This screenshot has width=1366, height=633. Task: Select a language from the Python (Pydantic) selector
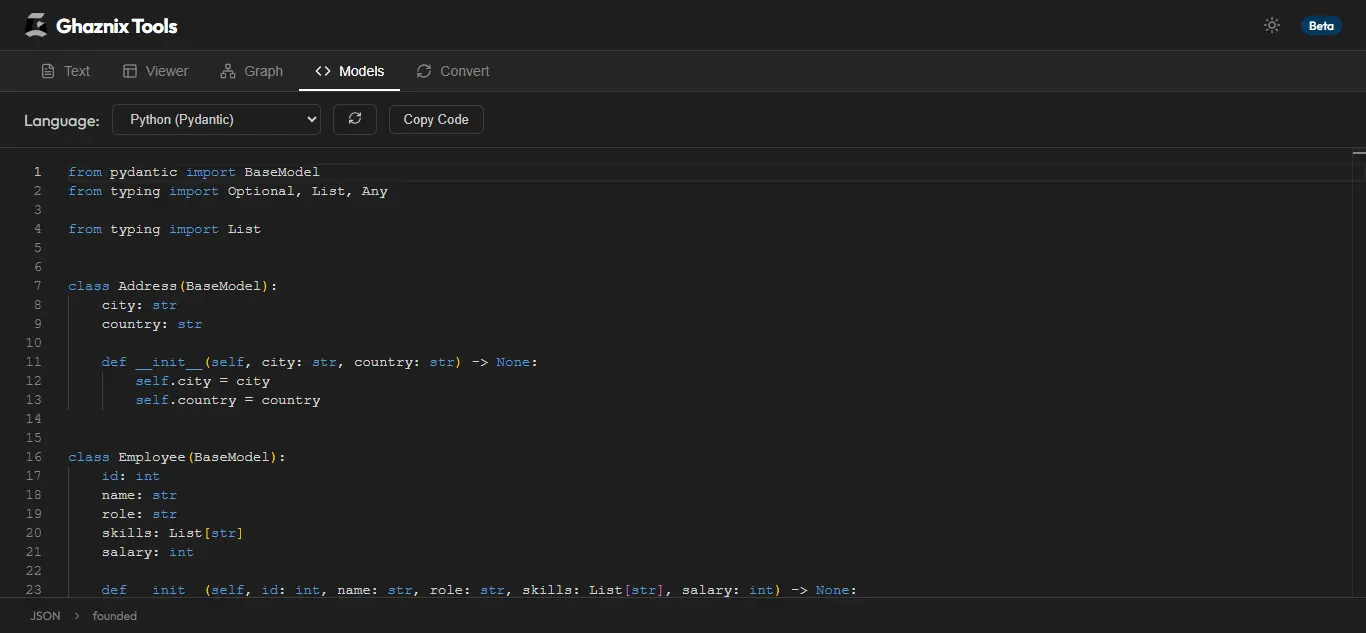coord(215,119)
